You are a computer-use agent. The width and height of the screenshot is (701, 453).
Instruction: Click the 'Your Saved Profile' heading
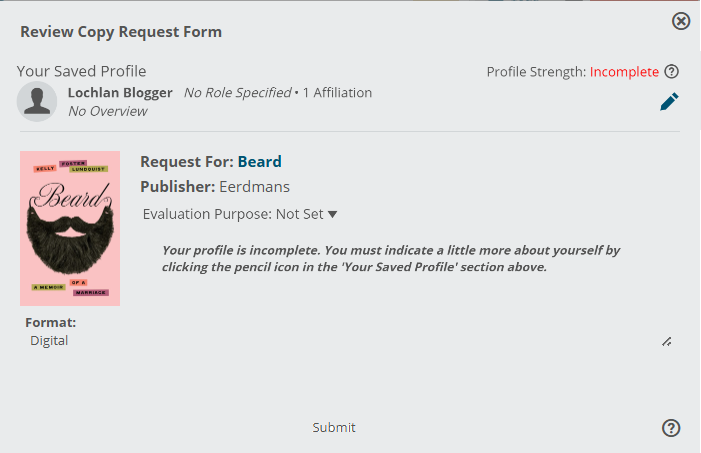(81, 71)
